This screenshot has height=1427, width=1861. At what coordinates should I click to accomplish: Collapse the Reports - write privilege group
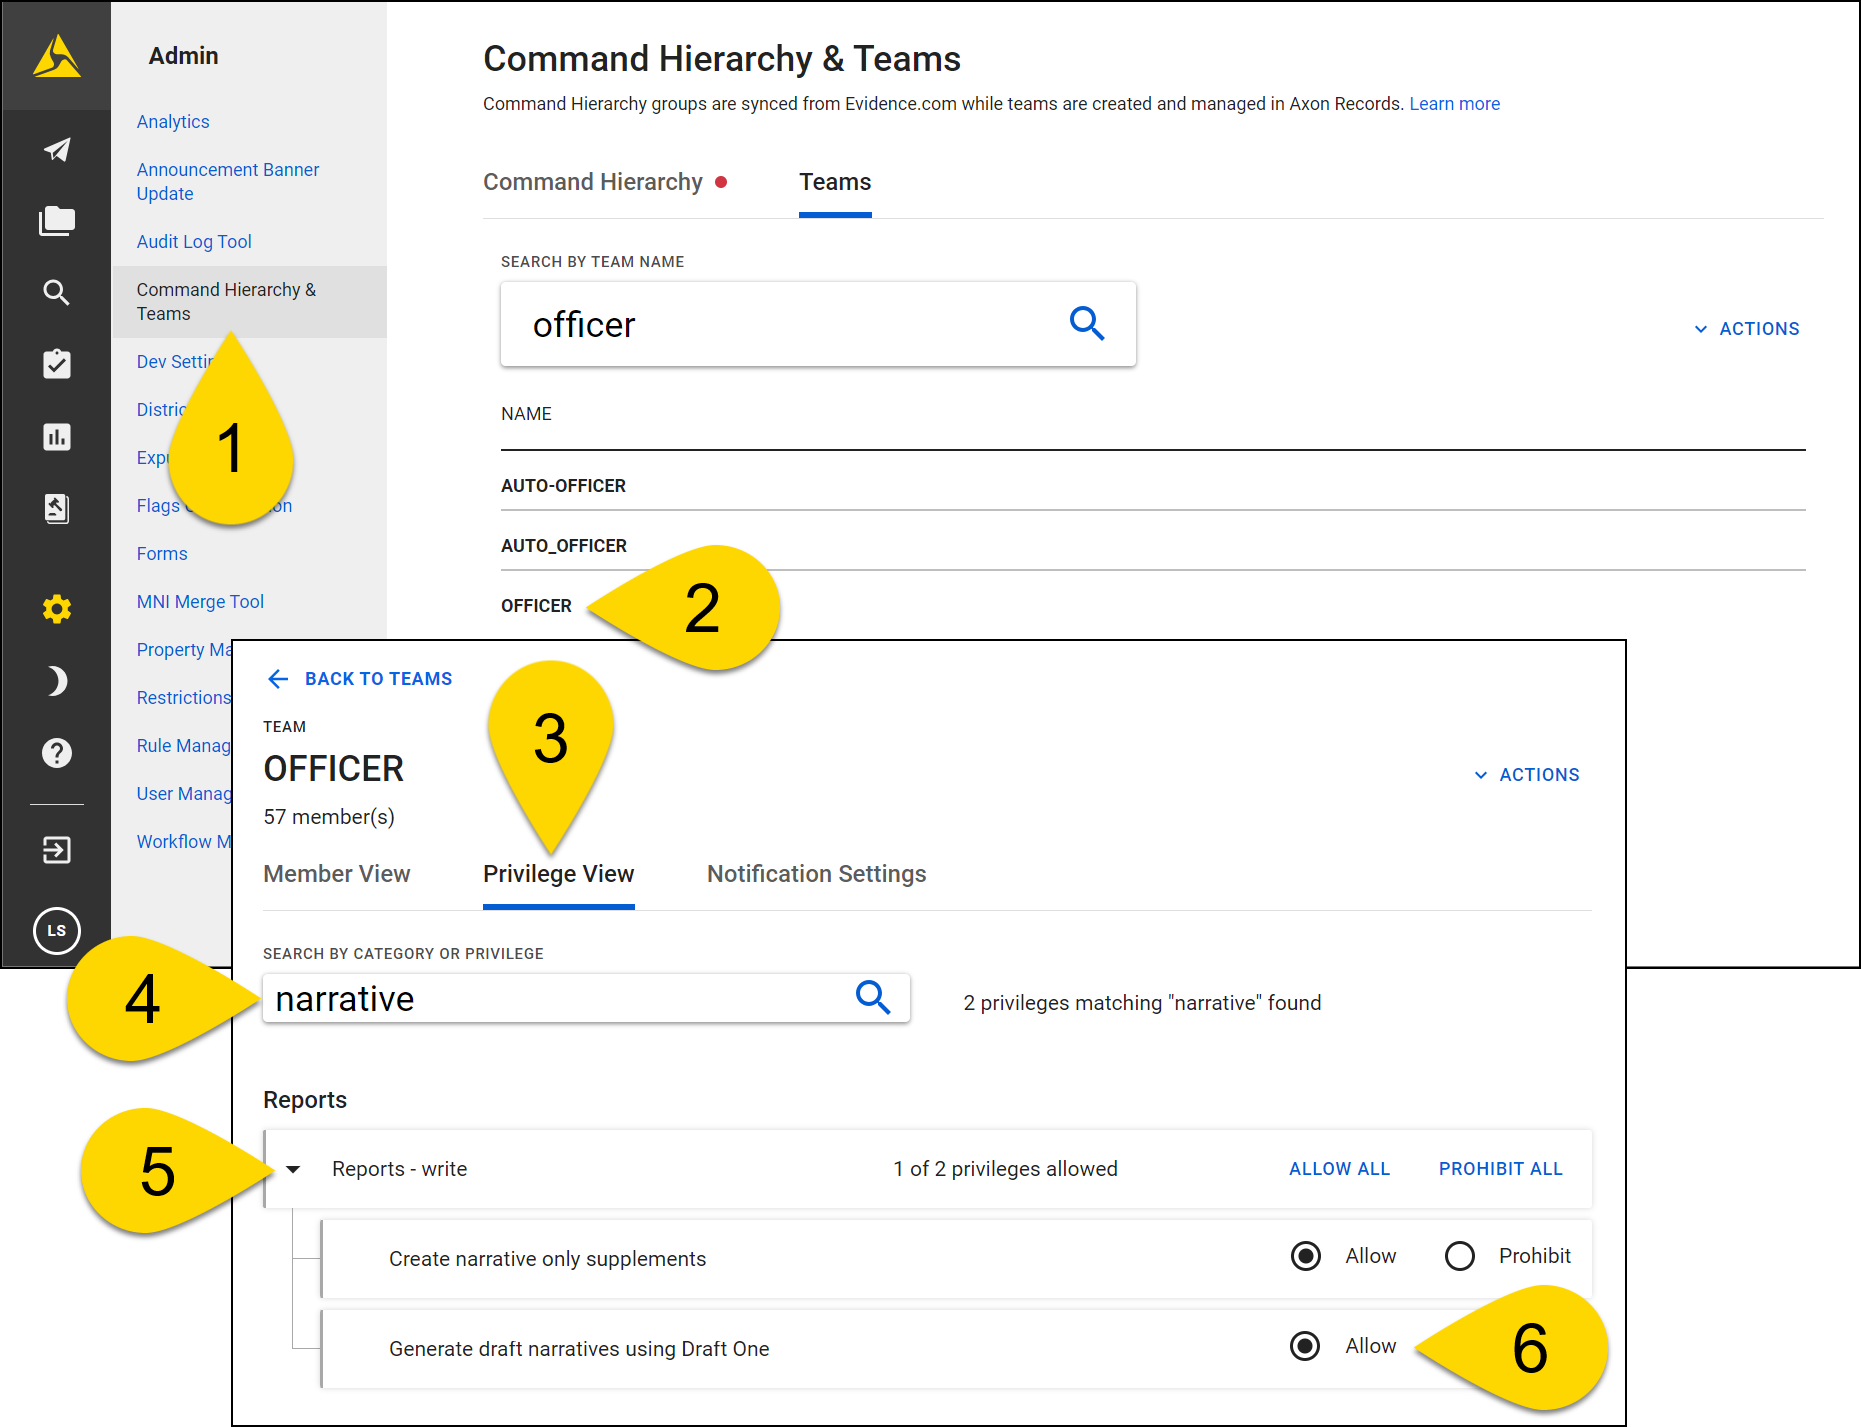pyautogui.click(x=293, y=1169)
